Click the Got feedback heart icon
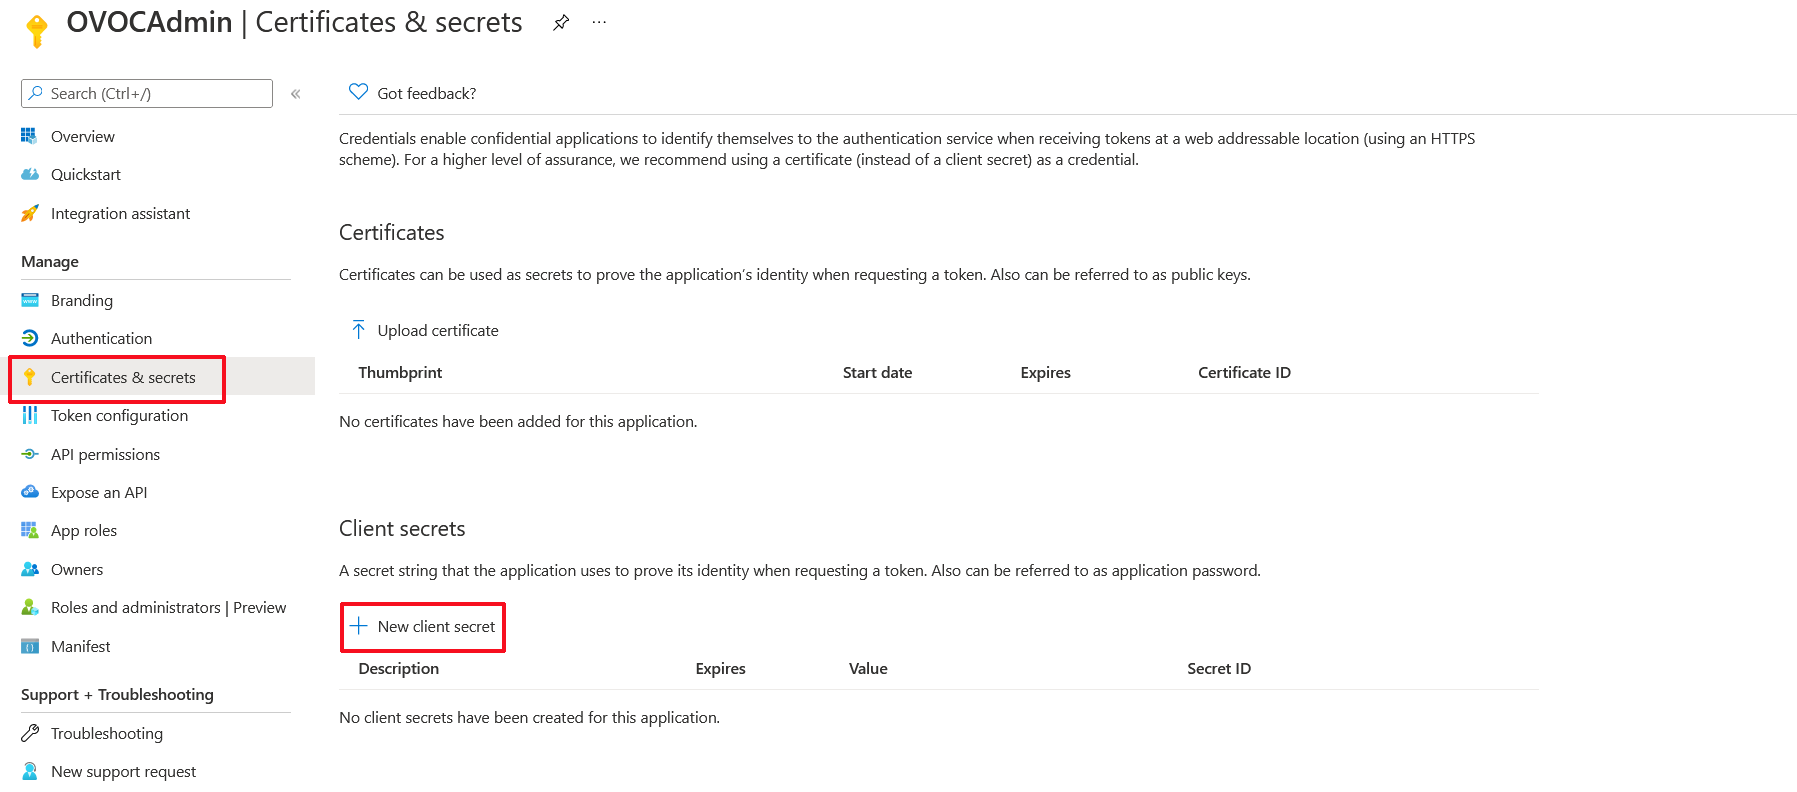 click(x=358, y=92)
